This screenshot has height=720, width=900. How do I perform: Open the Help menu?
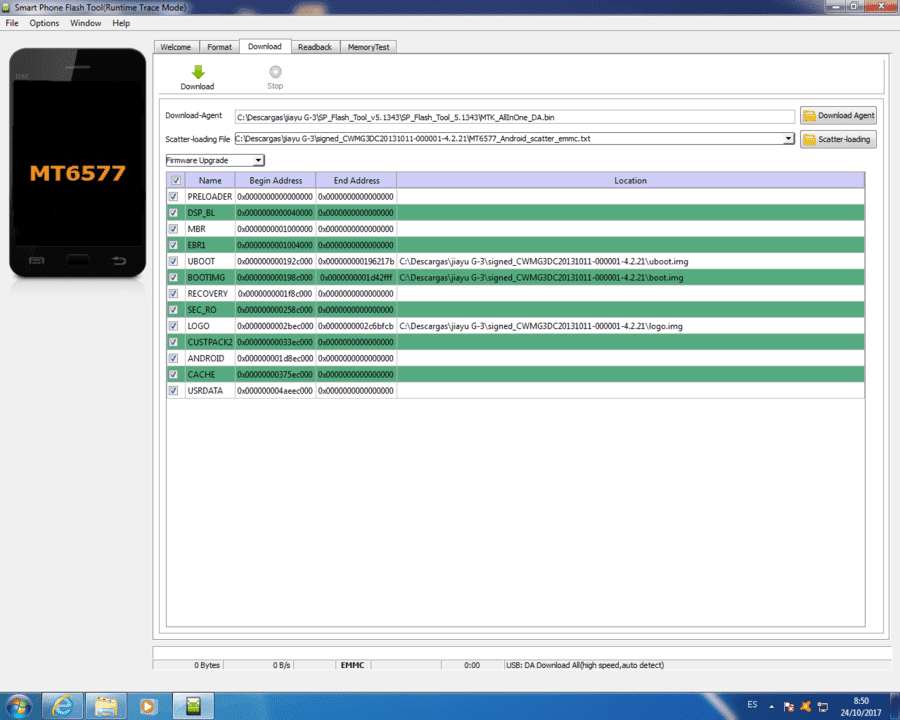point(121,23)
